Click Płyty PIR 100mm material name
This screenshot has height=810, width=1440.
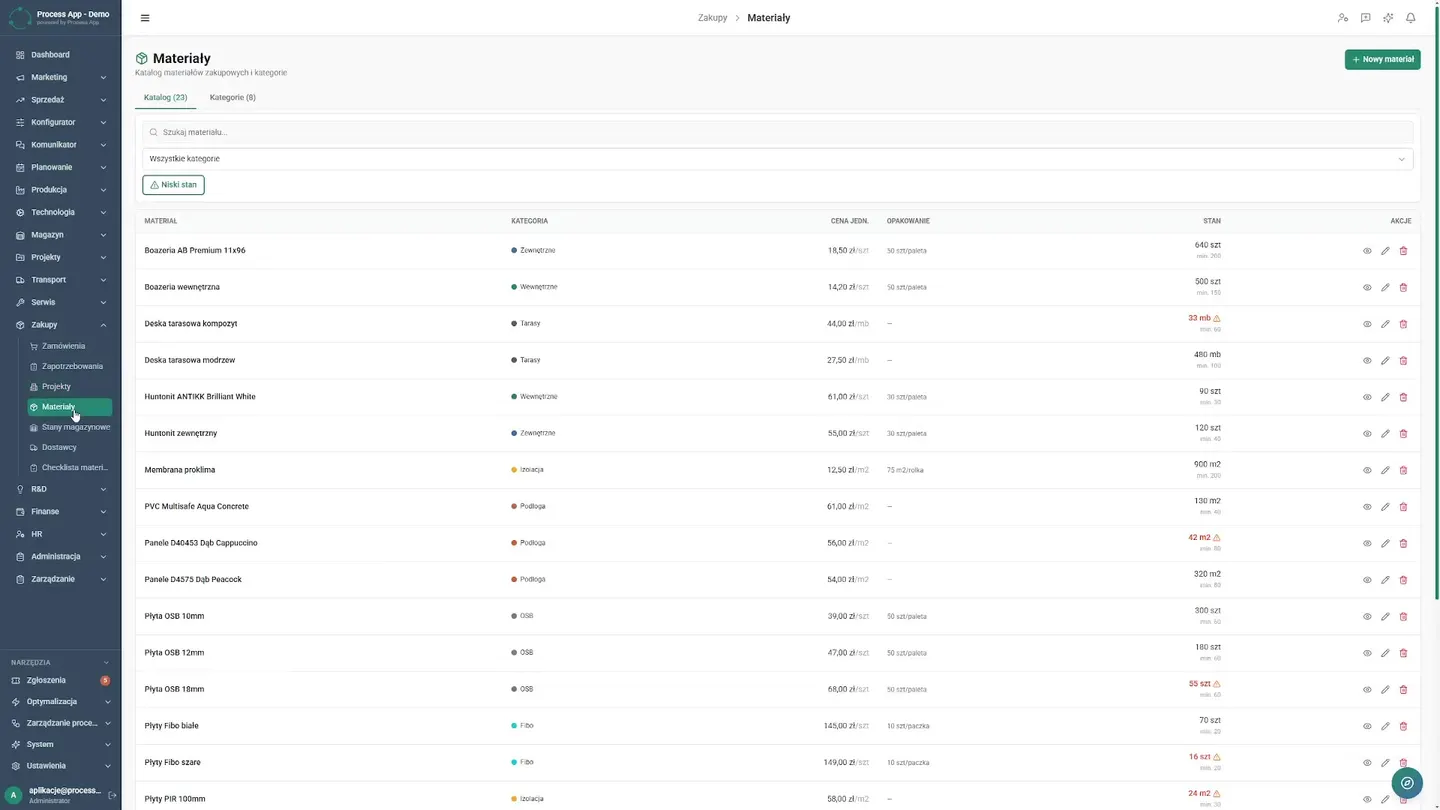(x=175, y=799)
